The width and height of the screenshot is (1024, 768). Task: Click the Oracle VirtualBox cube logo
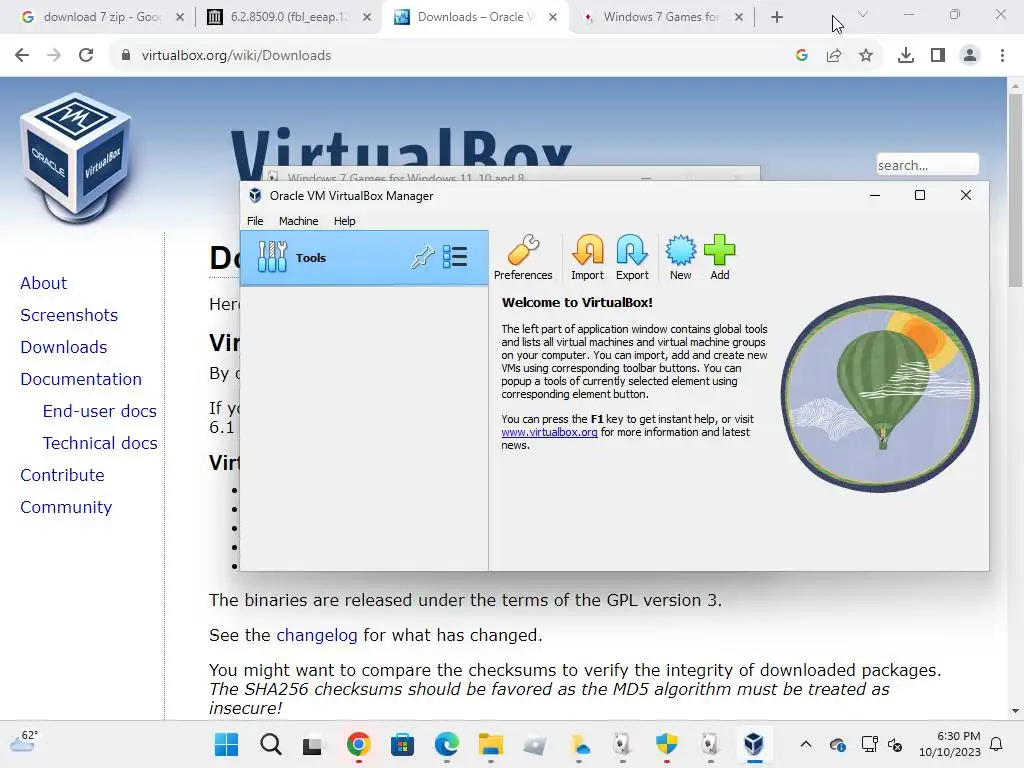click(76, 157)
